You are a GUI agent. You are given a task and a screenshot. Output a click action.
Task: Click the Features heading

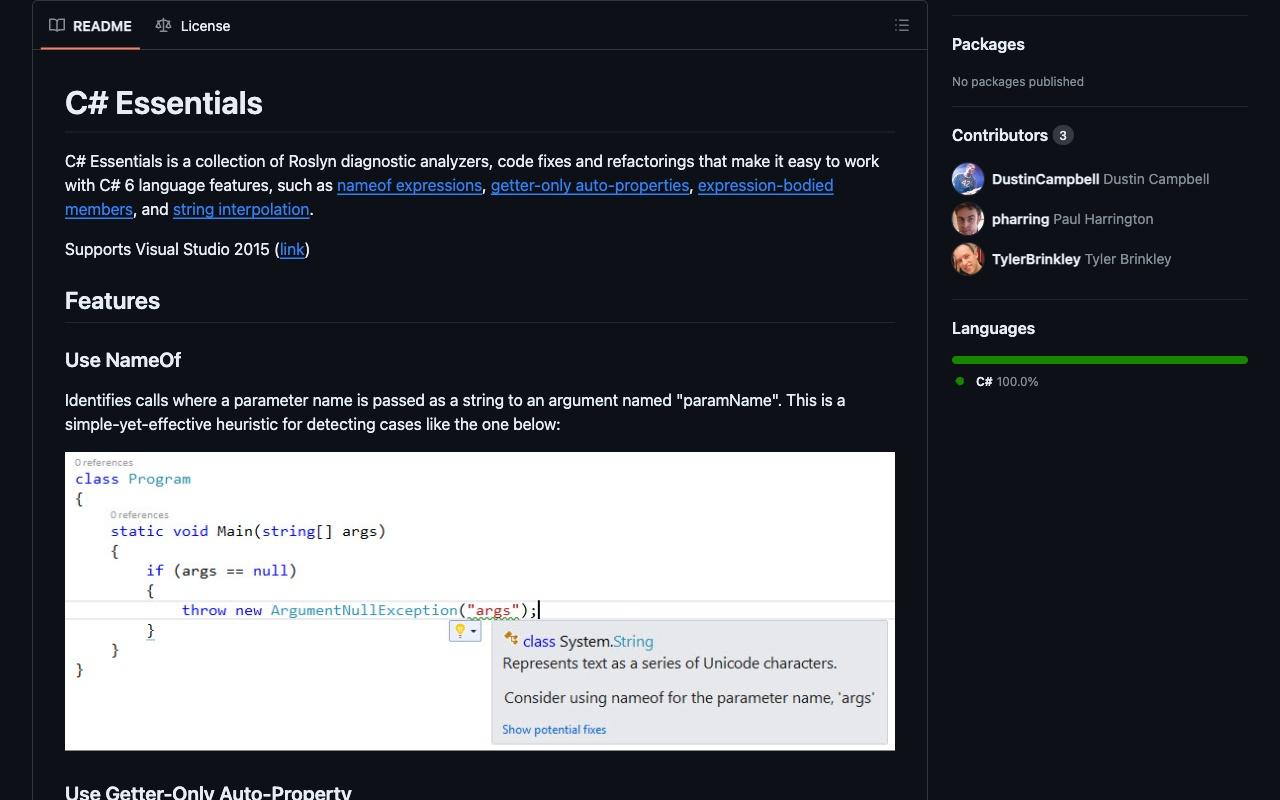pyautogui.click(x=112, y=301)
